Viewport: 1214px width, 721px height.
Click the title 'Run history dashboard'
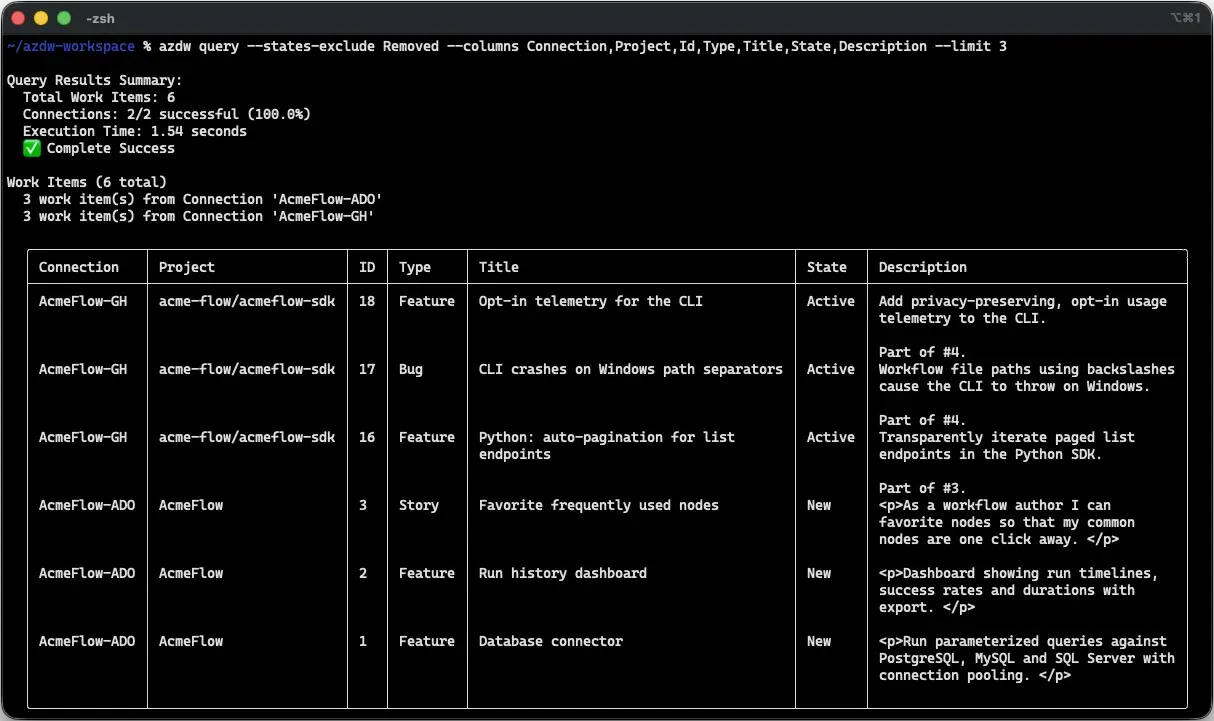[x=563, y=573]
